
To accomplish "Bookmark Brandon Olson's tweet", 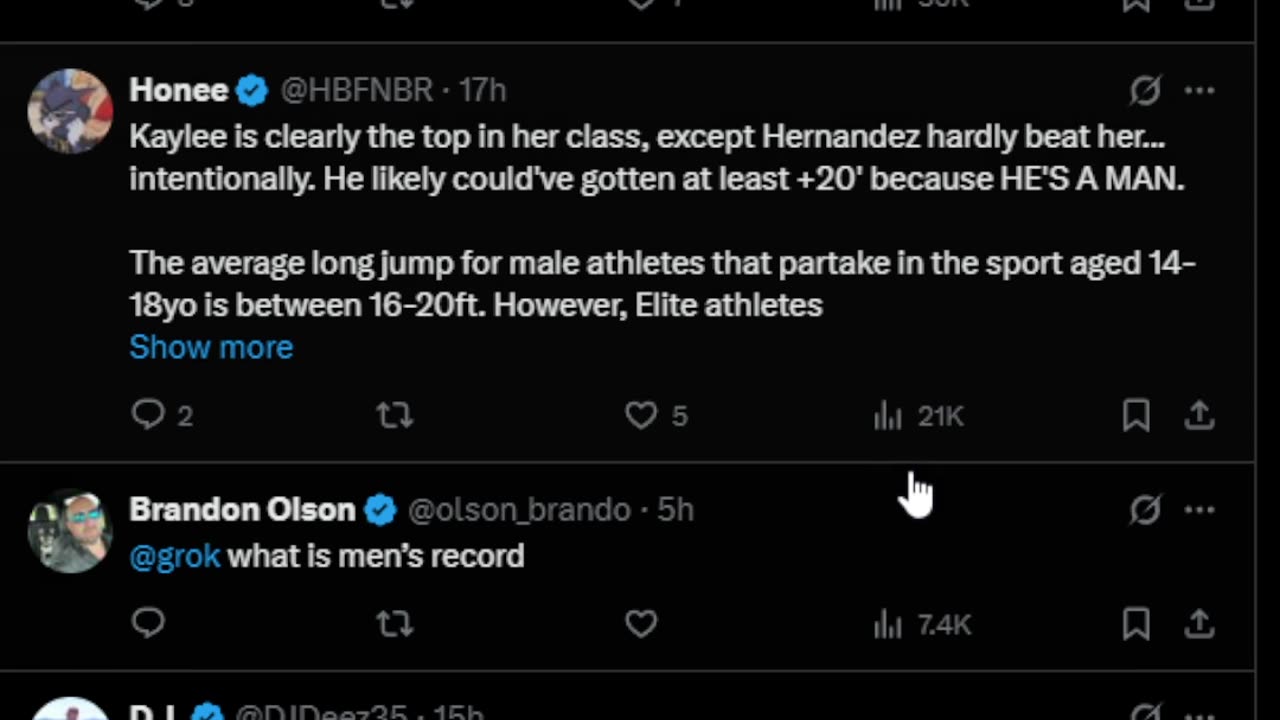I will [1136, 624].
